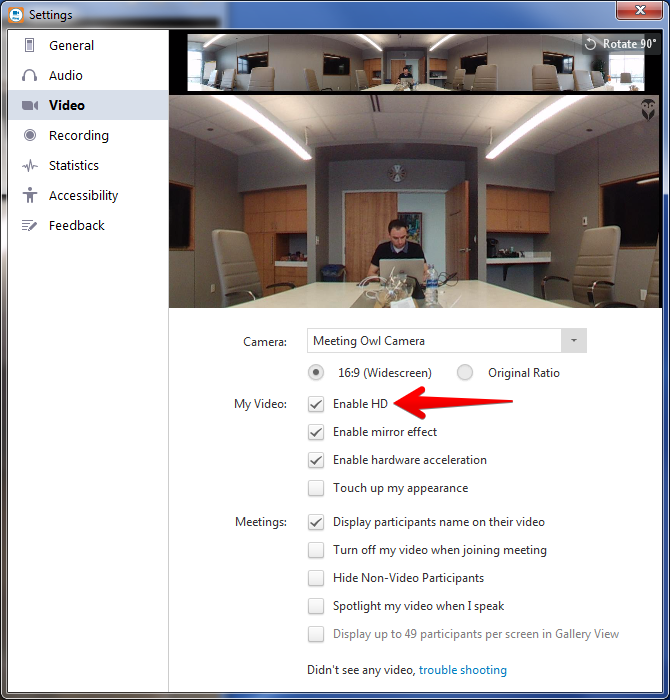The image size is (670, 700).
Task: Toggle Enable mirror effect checkbox
Action: tap(316, 432)
